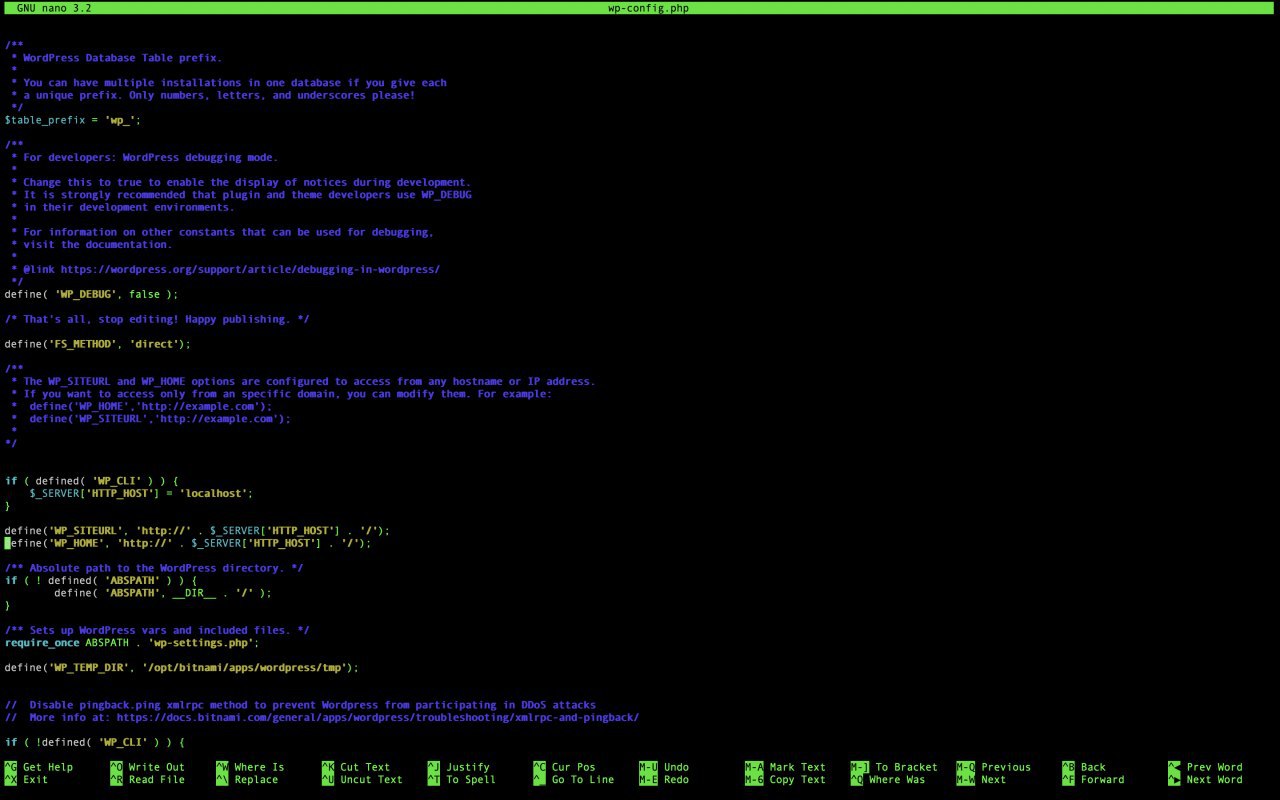Click the if defined 'WP_CLI' line followed by $_SERVER
The image size is (1280, 800).
[91, 481]
